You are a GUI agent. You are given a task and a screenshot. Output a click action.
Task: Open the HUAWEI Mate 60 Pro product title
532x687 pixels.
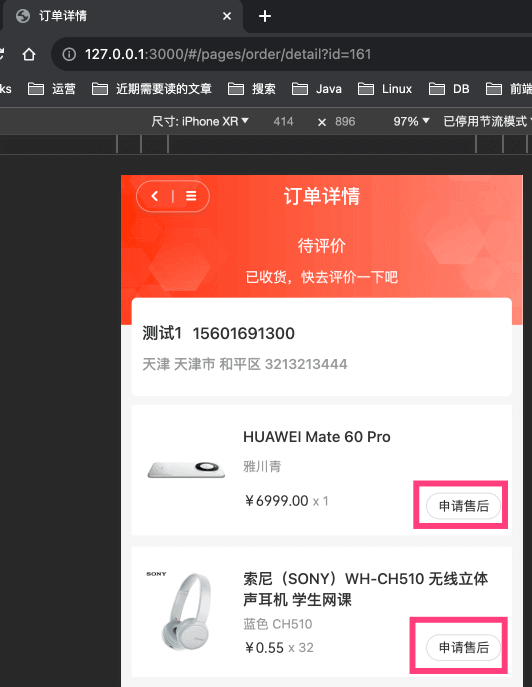point(316,437)
